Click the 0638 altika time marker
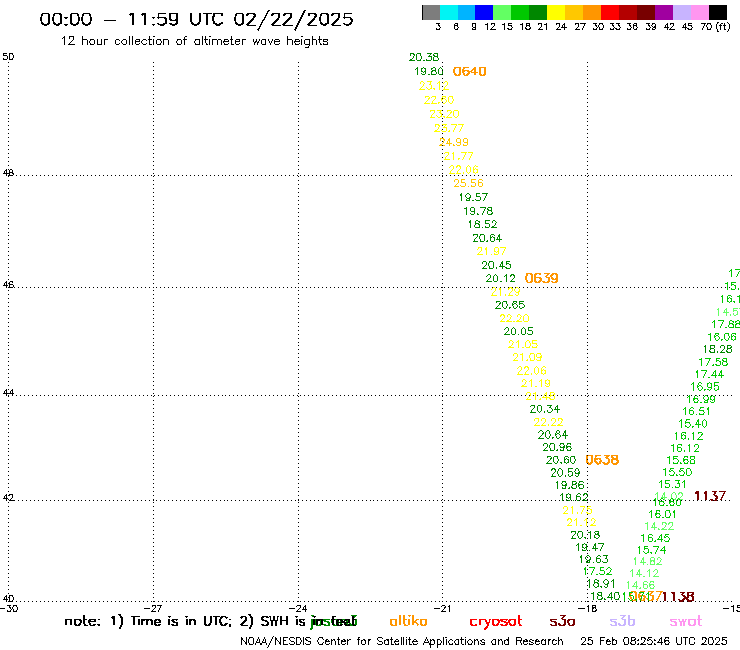740x650 pixels. click(602, 460)
